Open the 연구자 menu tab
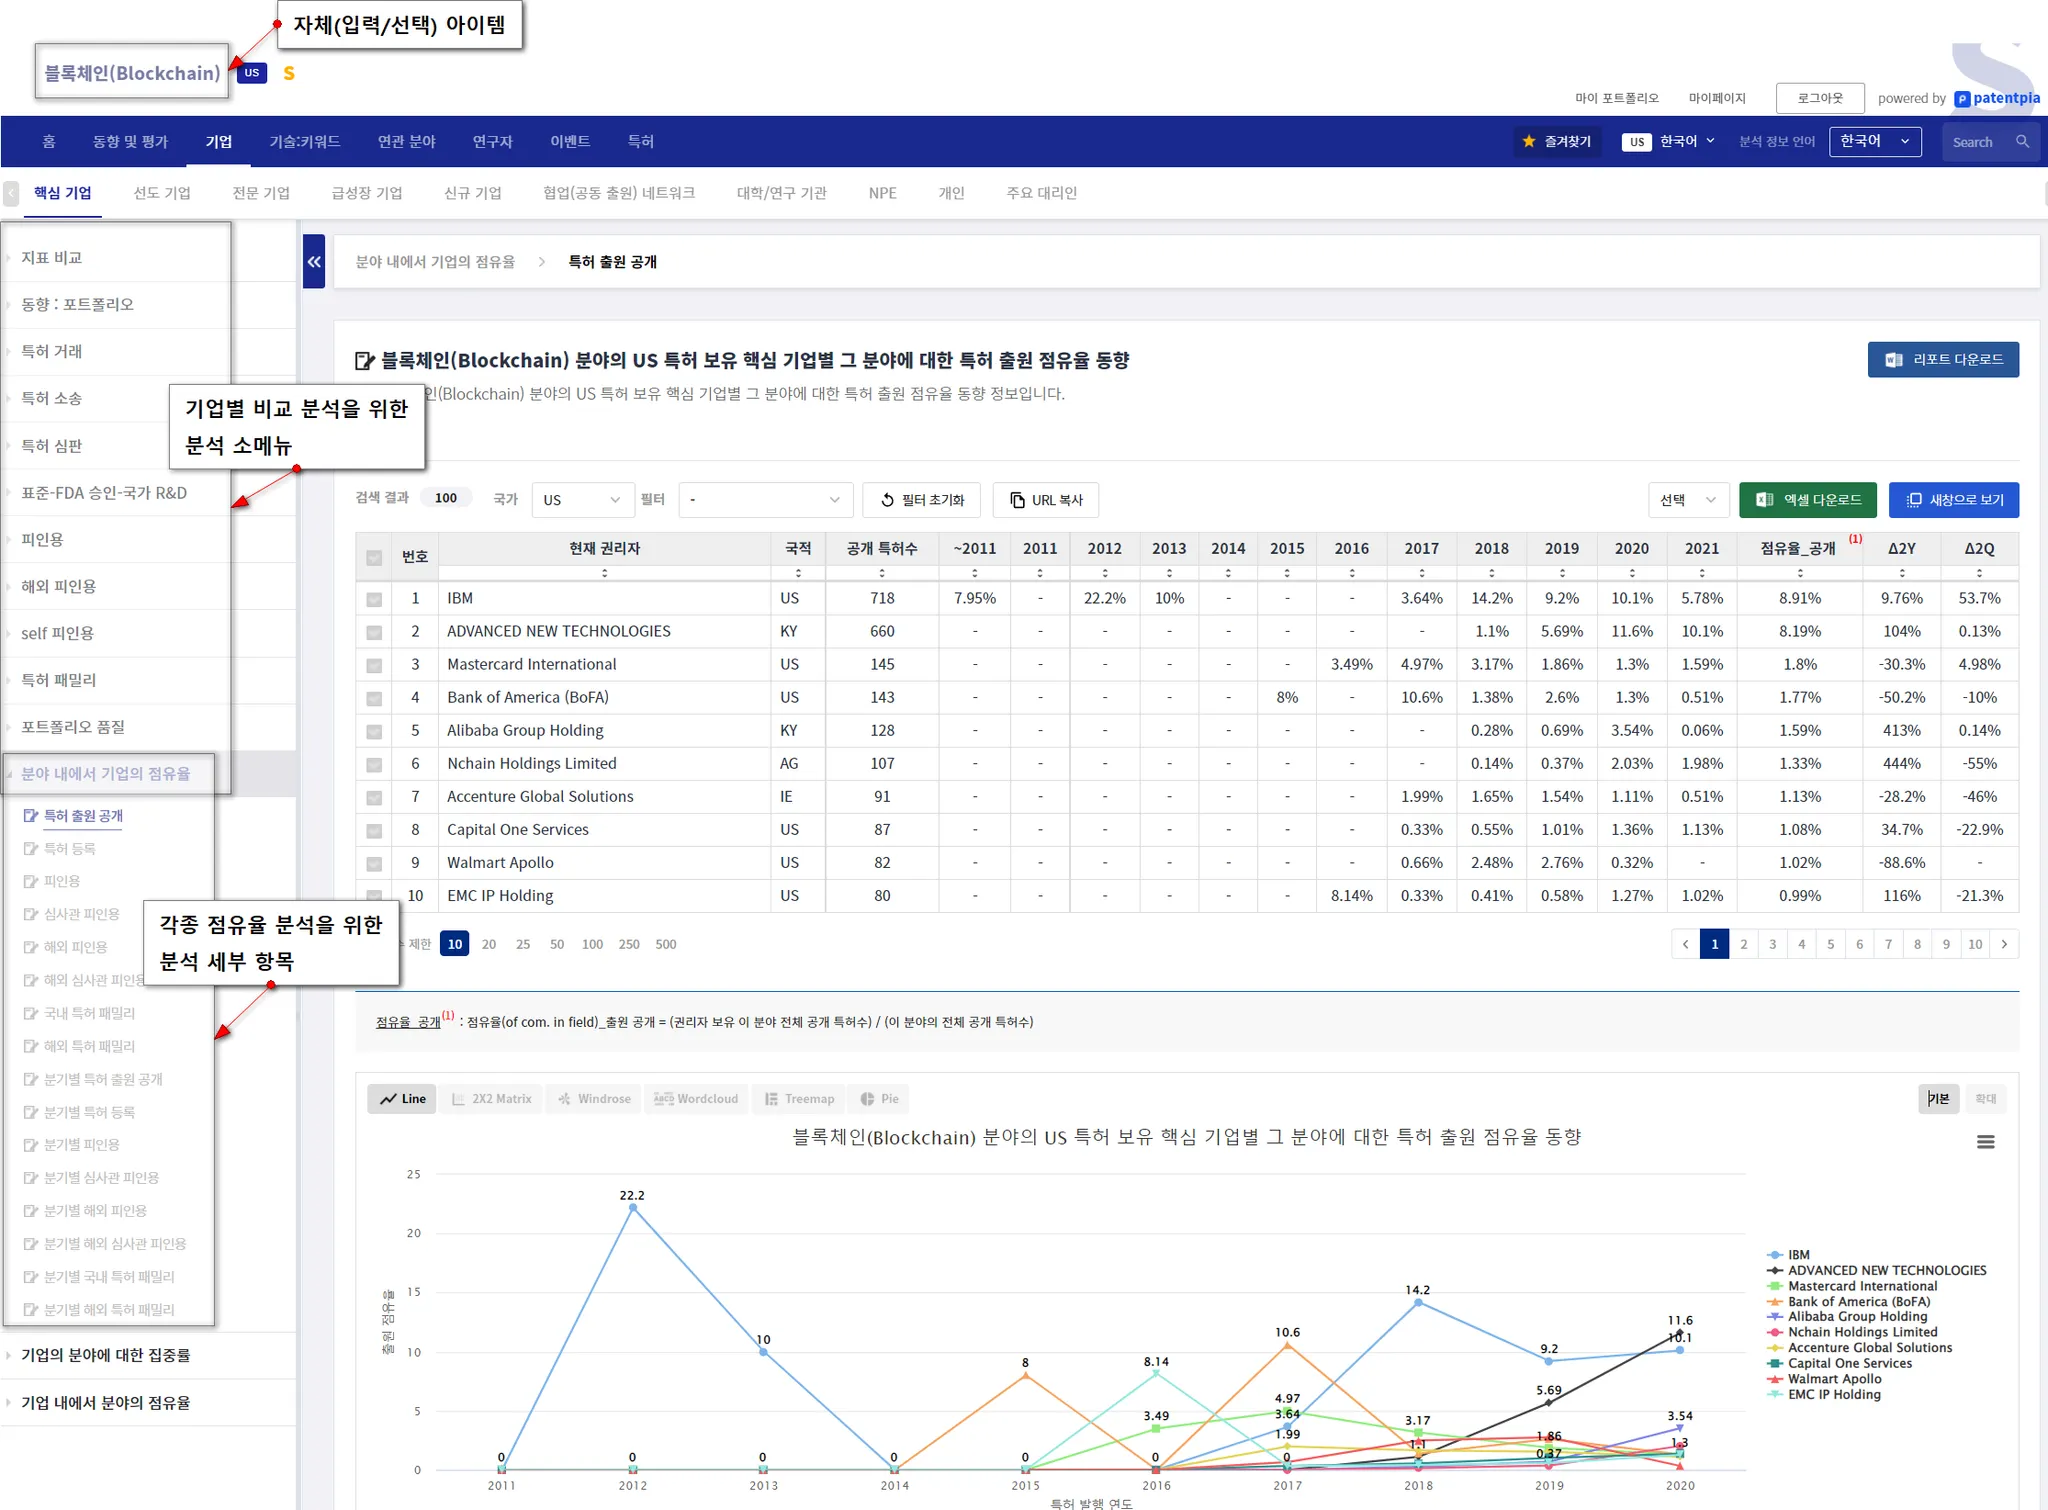This screenshot has height=1510, width=2048. coord(492,142)
